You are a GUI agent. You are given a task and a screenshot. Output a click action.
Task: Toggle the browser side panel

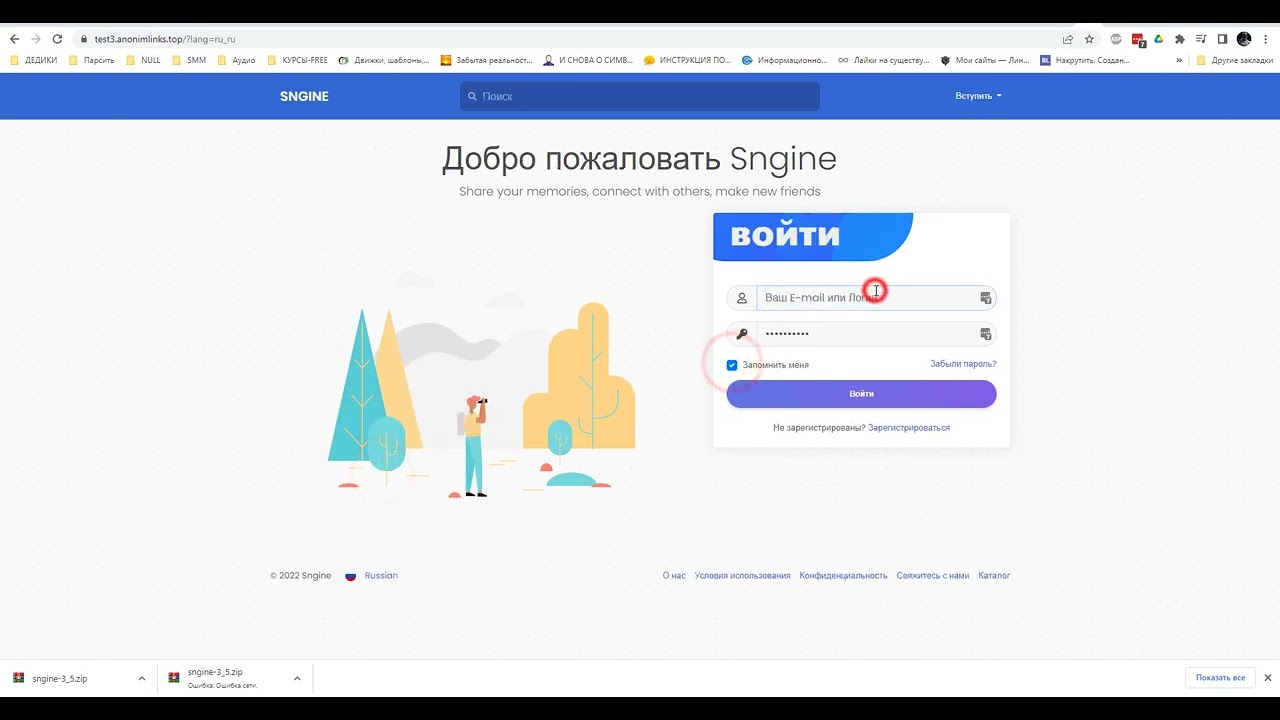1222,39
